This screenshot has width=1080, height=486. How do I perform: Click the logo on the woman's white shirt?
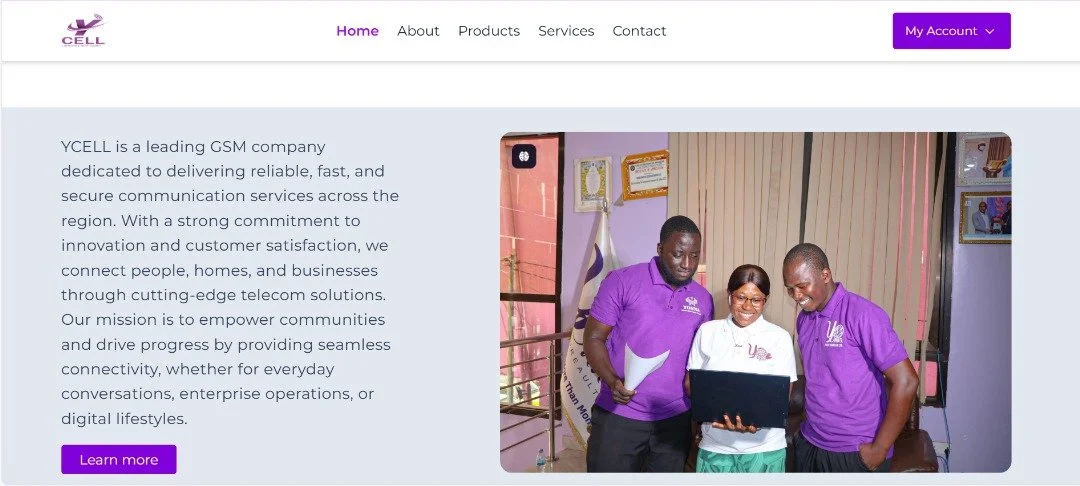pyautogui.click(x=760, y=352)
